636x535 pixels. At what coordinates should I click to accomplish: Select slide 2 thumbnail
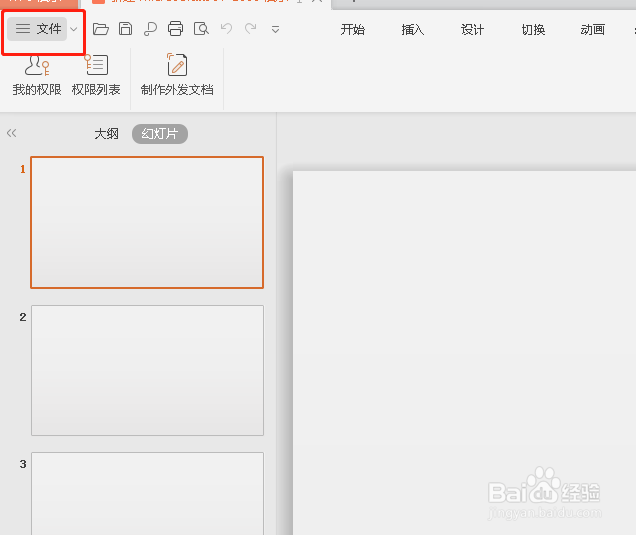tap(147, 370)
